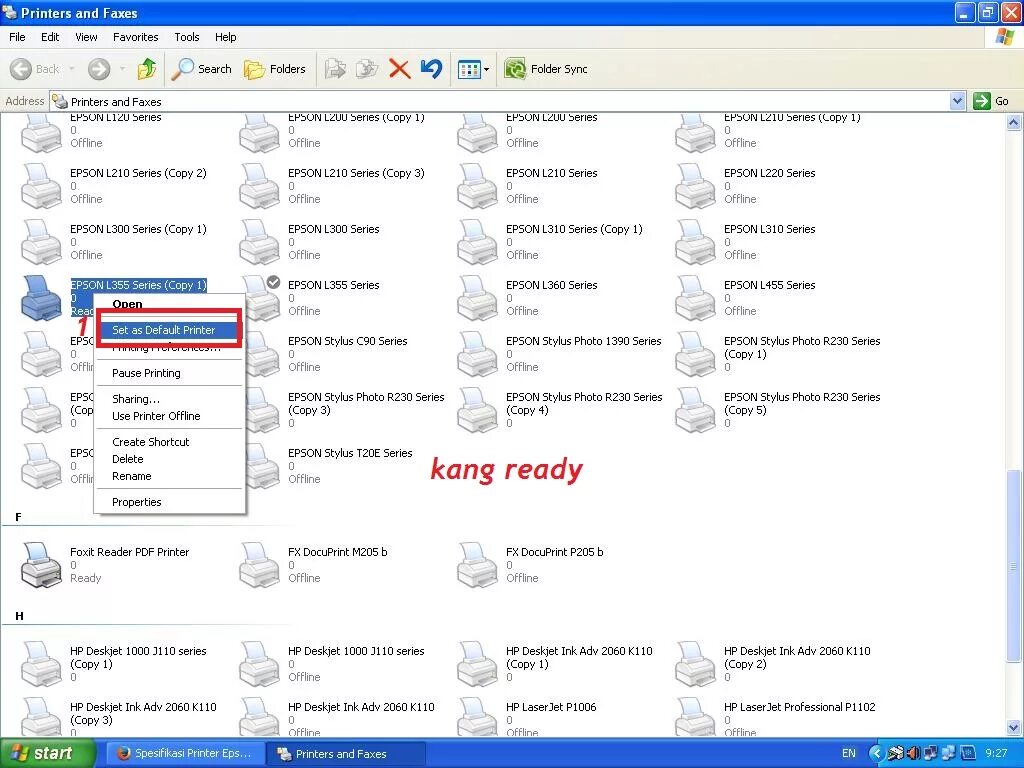Viewport: 1024px width, 768px height.
Task: Select Create Shortcut in the context menu
Action: click(150, 442)
